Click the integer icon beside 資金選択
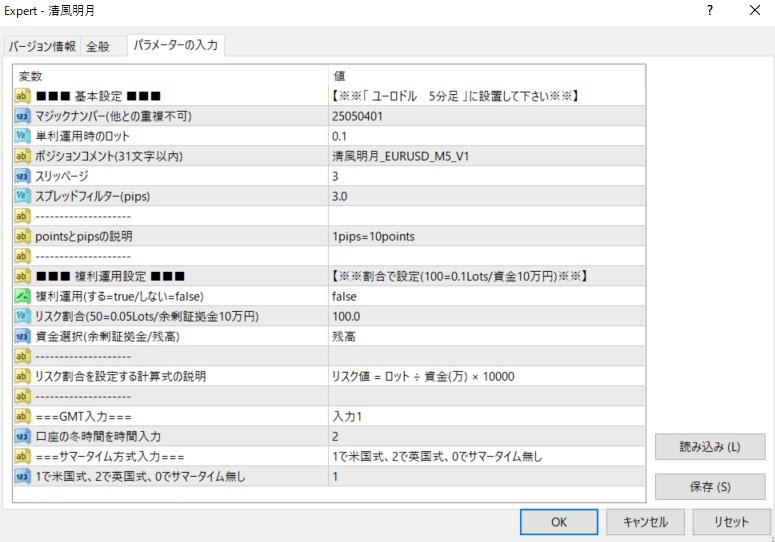 click(x=22, y=336)
